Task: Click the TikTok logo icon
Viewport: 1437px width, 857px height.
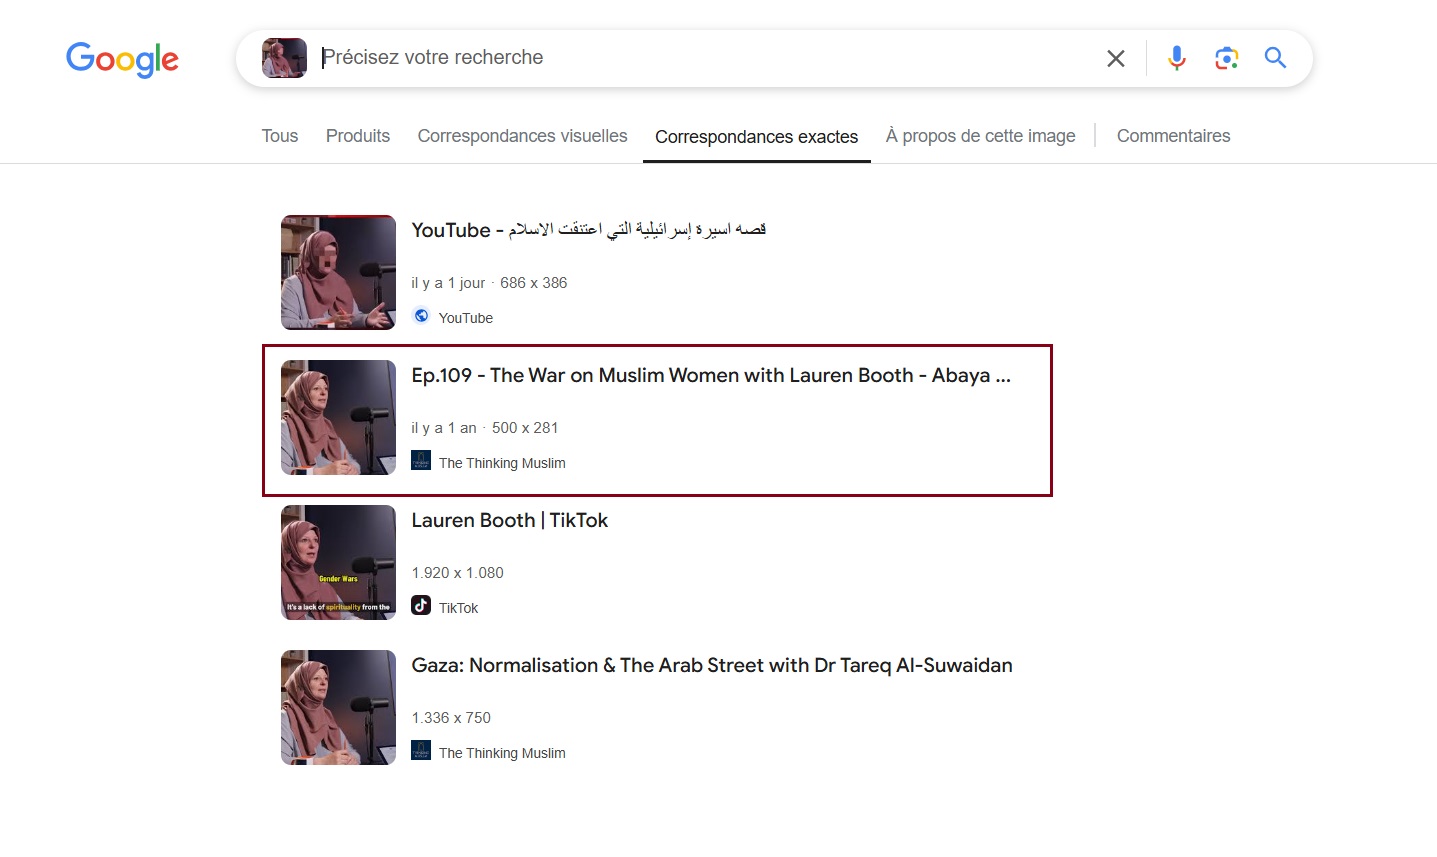Action: [x=421, y=605]
